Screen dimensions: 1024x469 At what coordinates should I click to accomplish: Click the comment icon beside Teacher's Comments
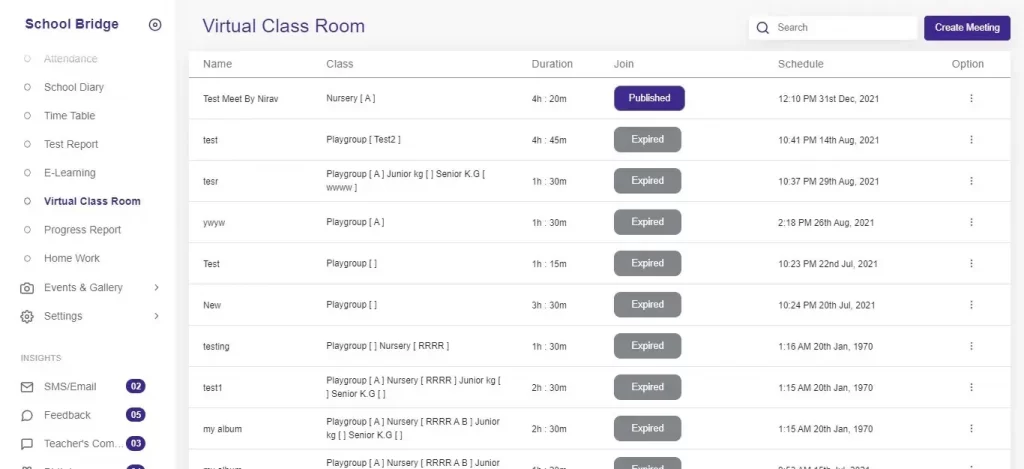tap(27, 444)
